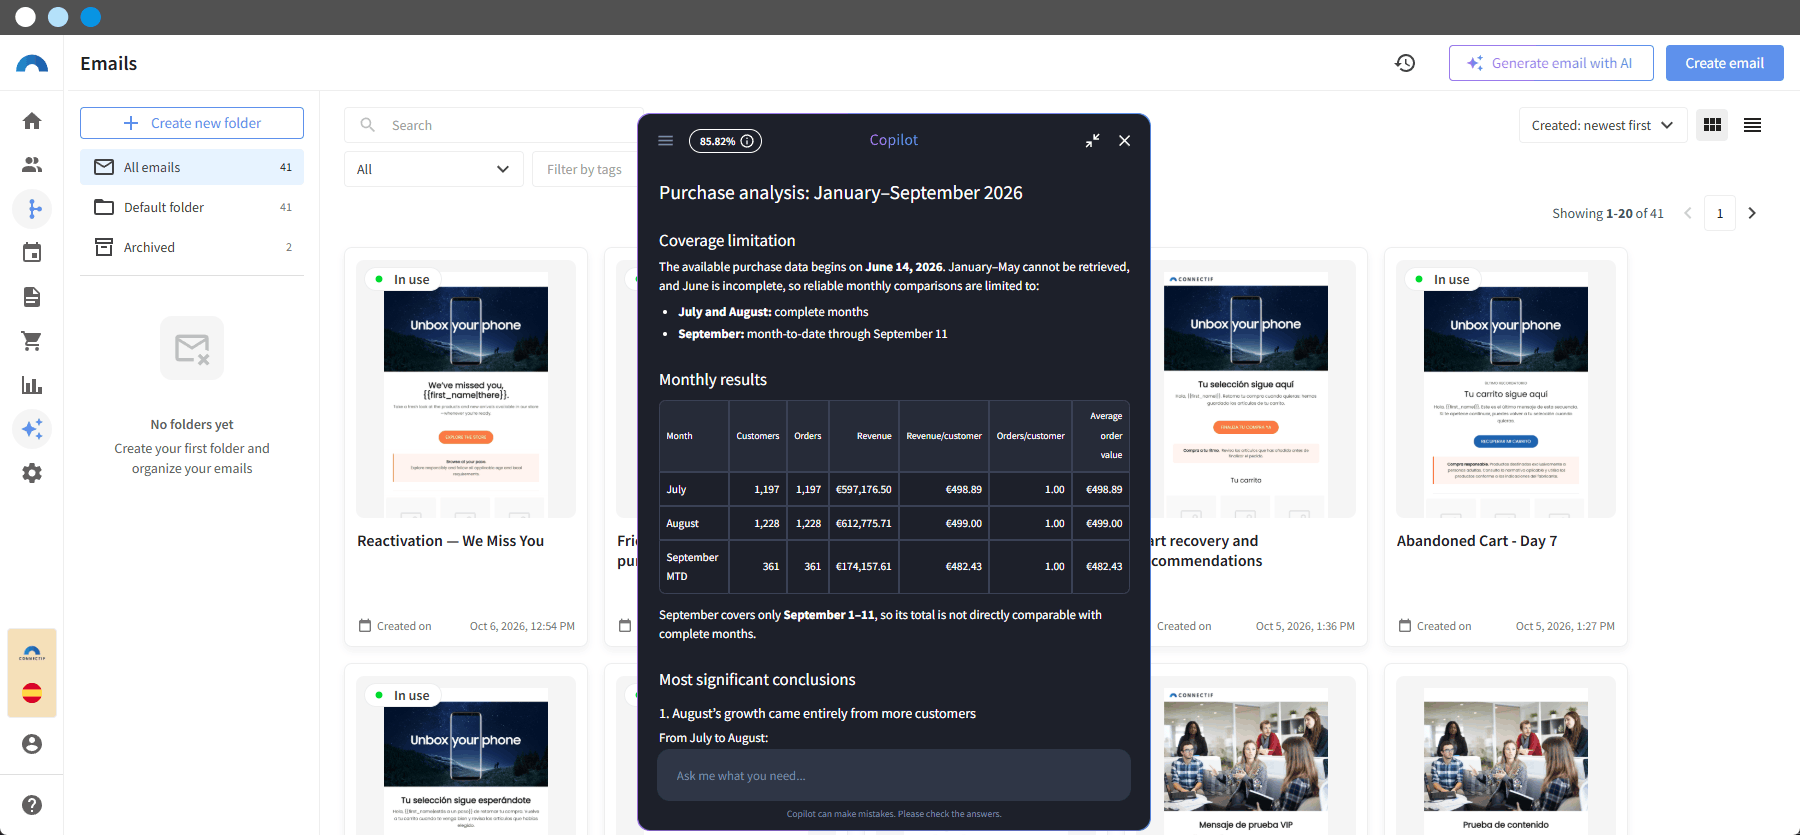Open the Created: newest first sort dropdown
Screen dimensions: 1800x835
click(x=1602, y=125)
